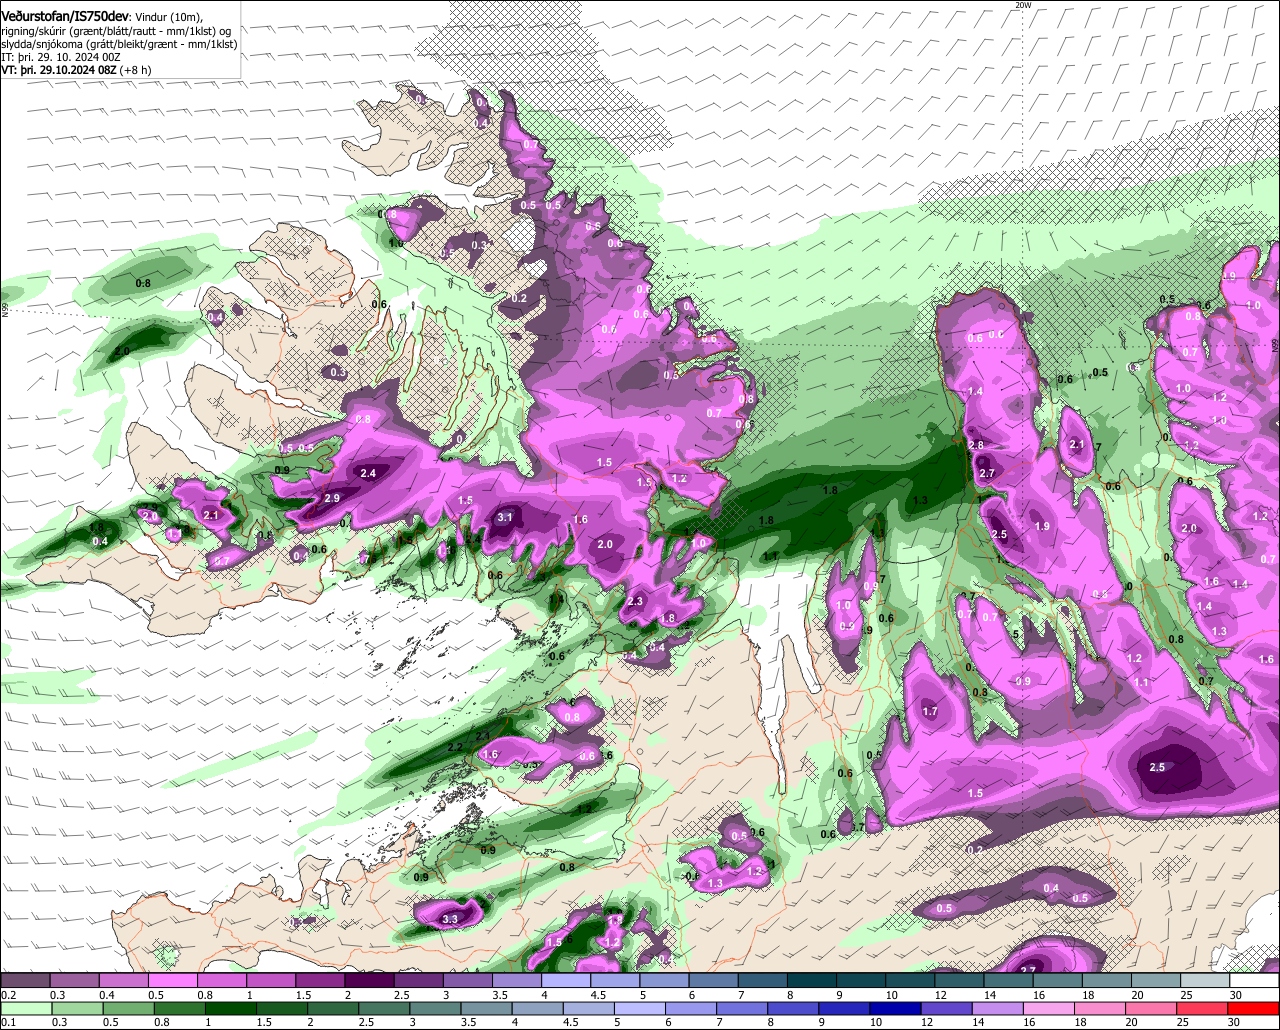
Task: Click the 2.8 precipitation value on the map
Action: coord(976,445)
